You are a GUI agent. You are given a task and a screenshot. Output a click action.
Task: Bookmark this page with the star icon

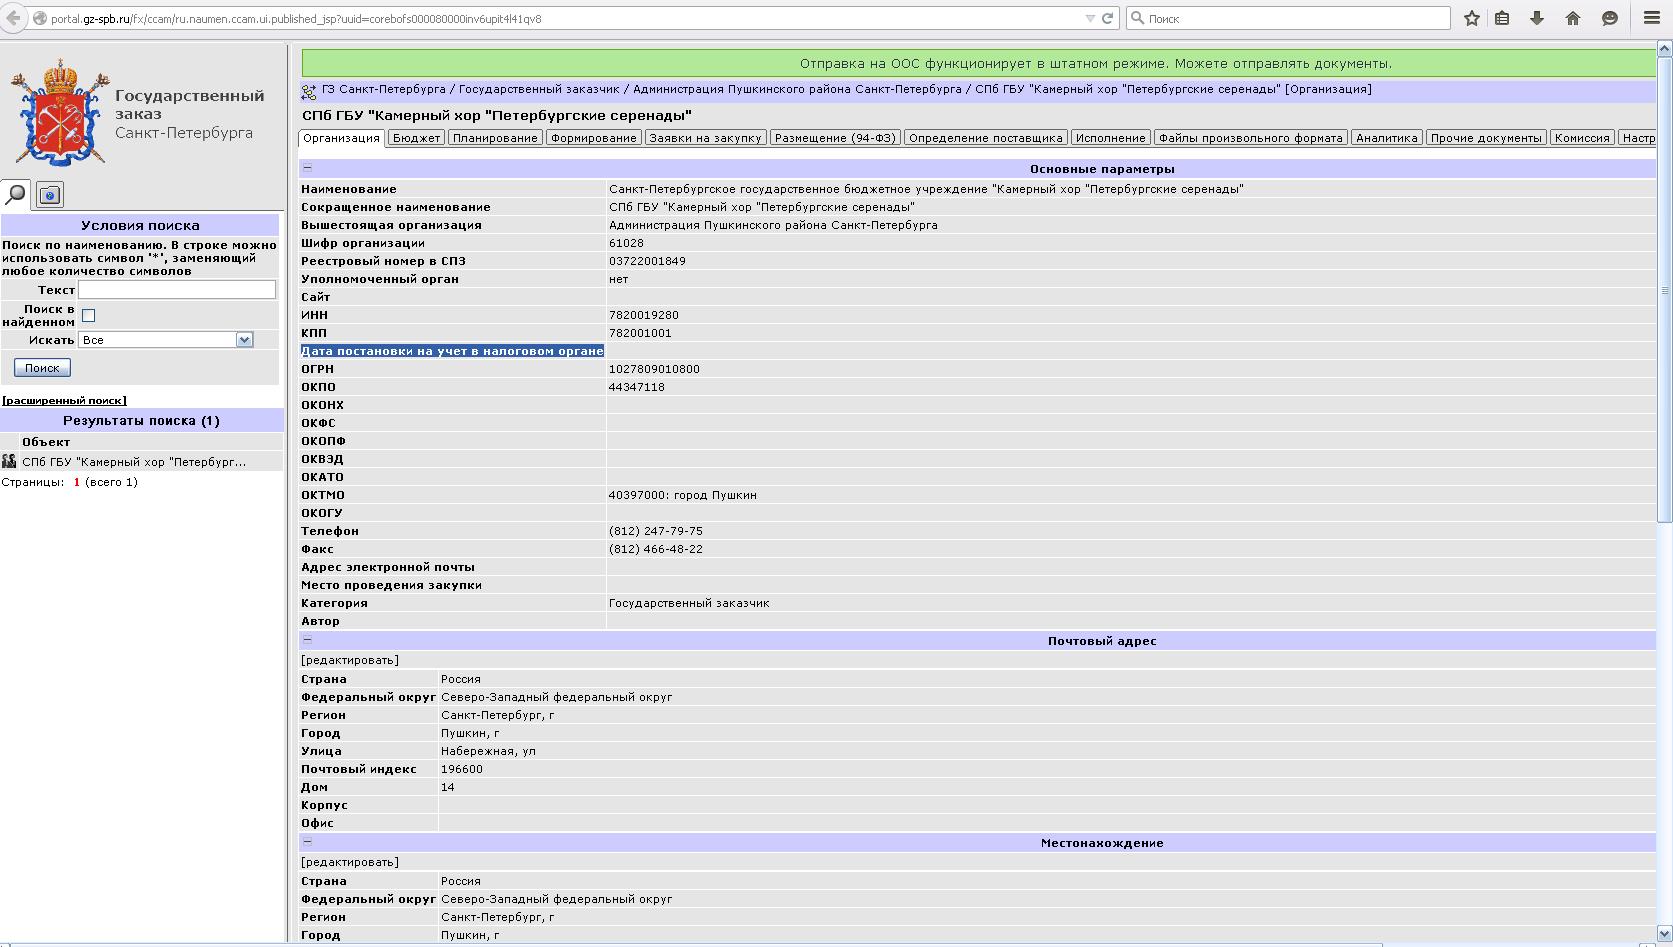(x=1472, y=18)
